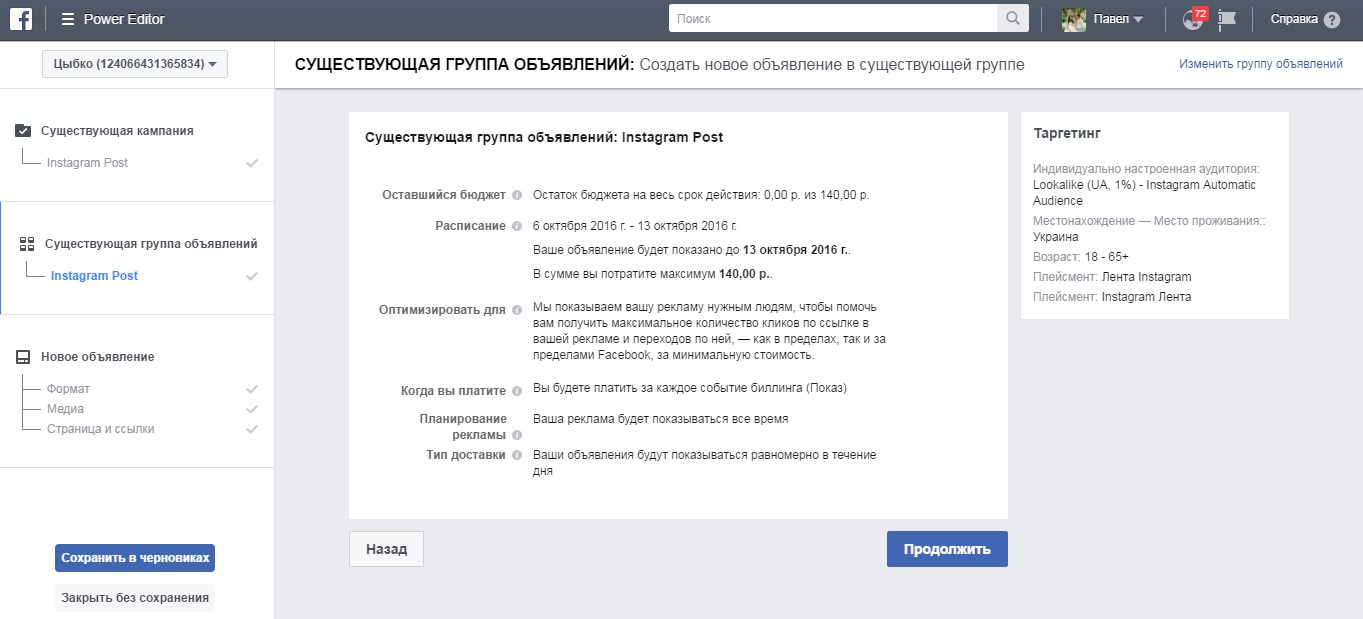Select the blue Instagram Post ad set
Viewport: 1363px width, 619px height.
point(94,276)
